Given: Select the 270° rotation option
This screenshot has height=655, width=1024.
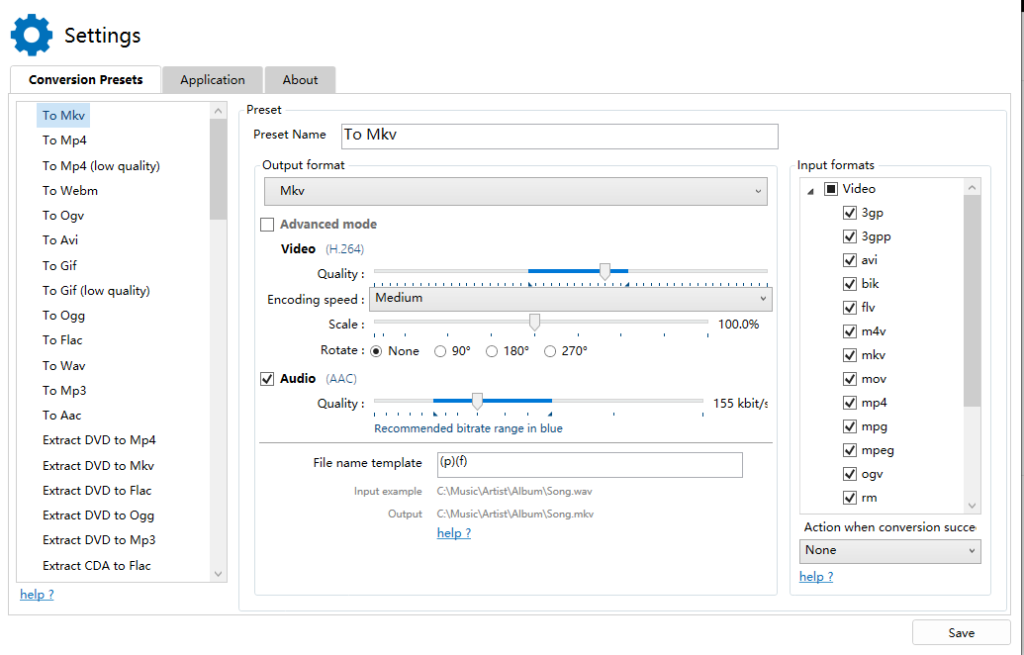Looking at the screenshot, I should click(x=550, y=351).
